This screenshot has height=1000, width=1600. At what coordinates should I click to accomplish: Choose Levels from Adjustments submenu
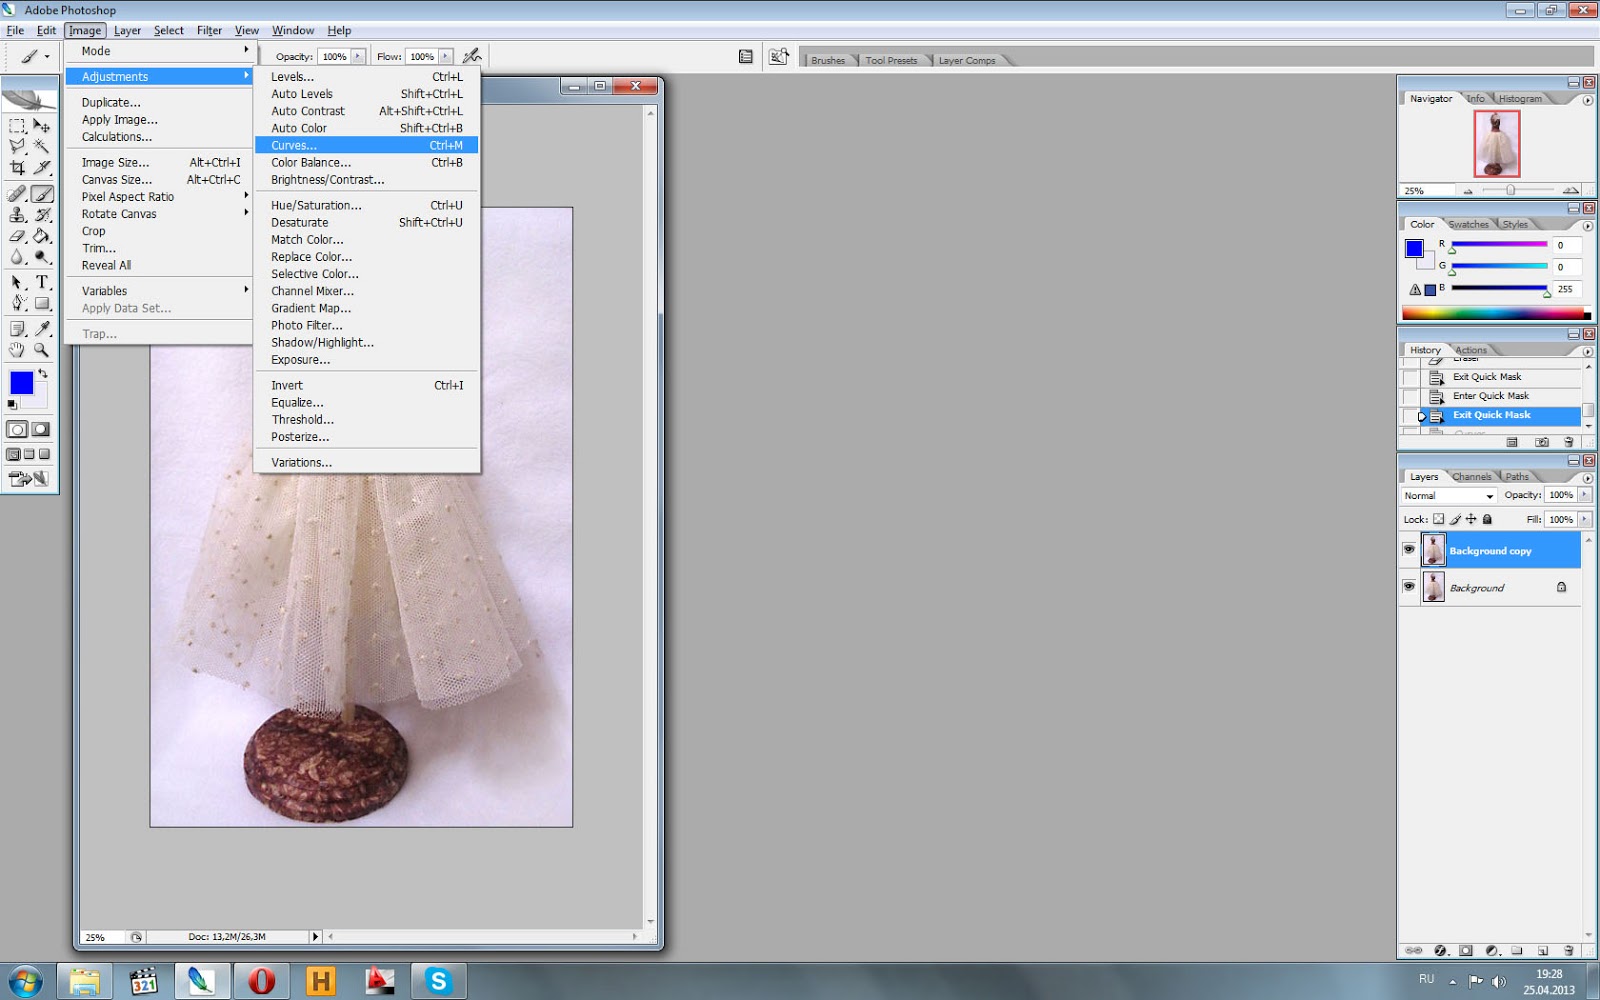click(366, 76)
